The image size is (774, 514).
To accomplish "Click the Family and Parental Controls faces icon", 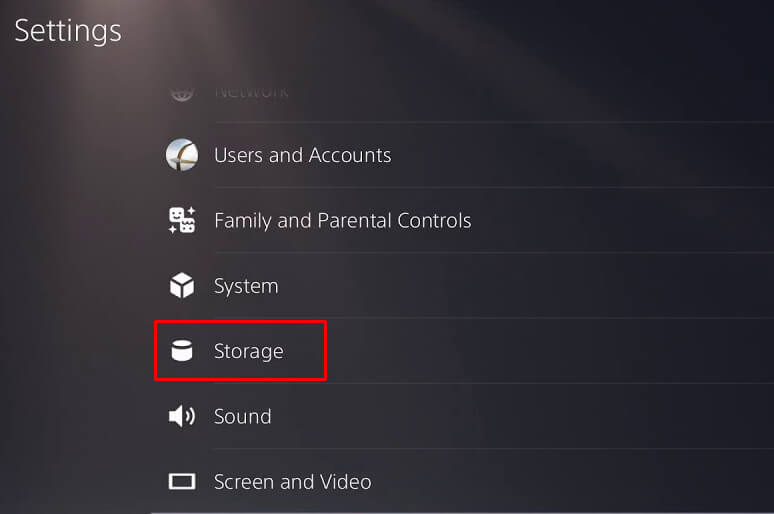I will pos(181,220).
